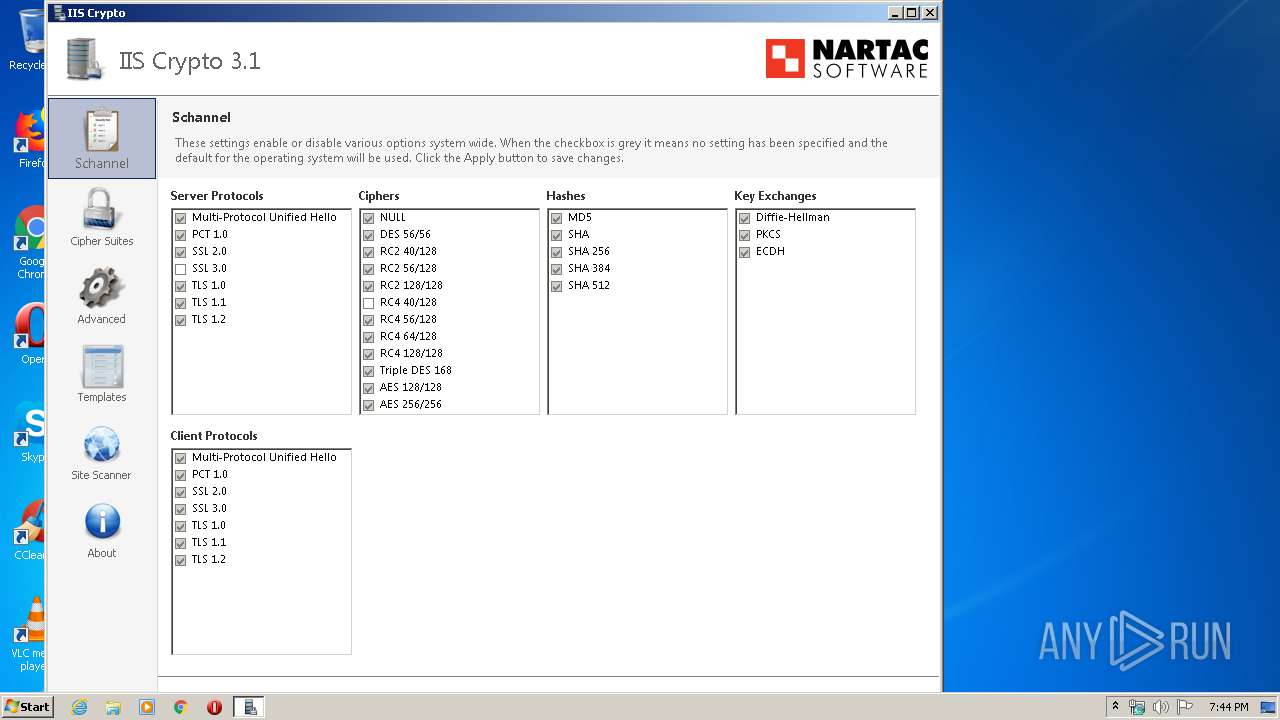The height and width of the screenshot is (720, 1280).
Task: Enable Server Protocols SSL 3.0 checkbox
Action: (181, 269)
